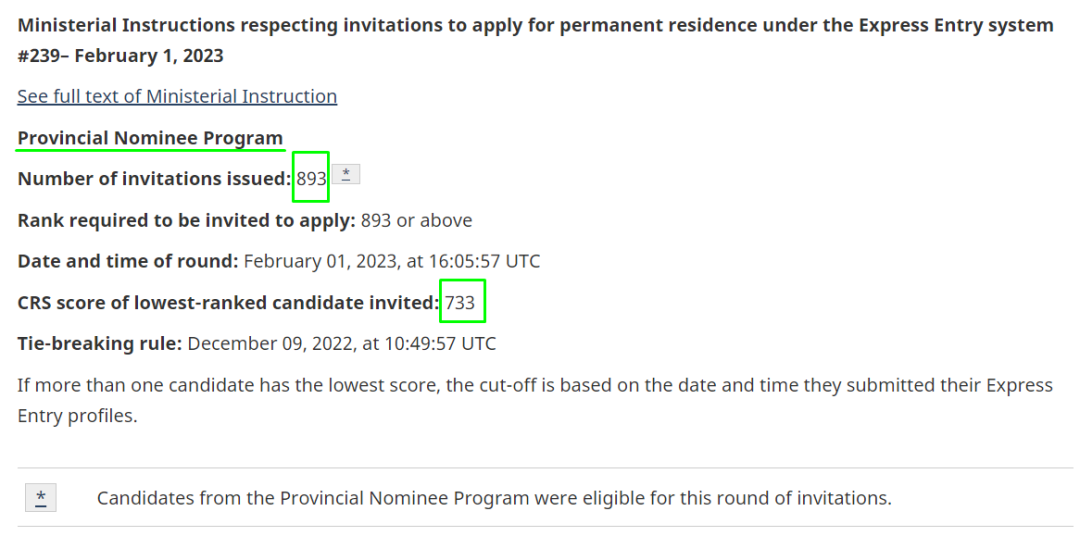Open the full text of Ministerial Instruction link

[x=177, y=96]
